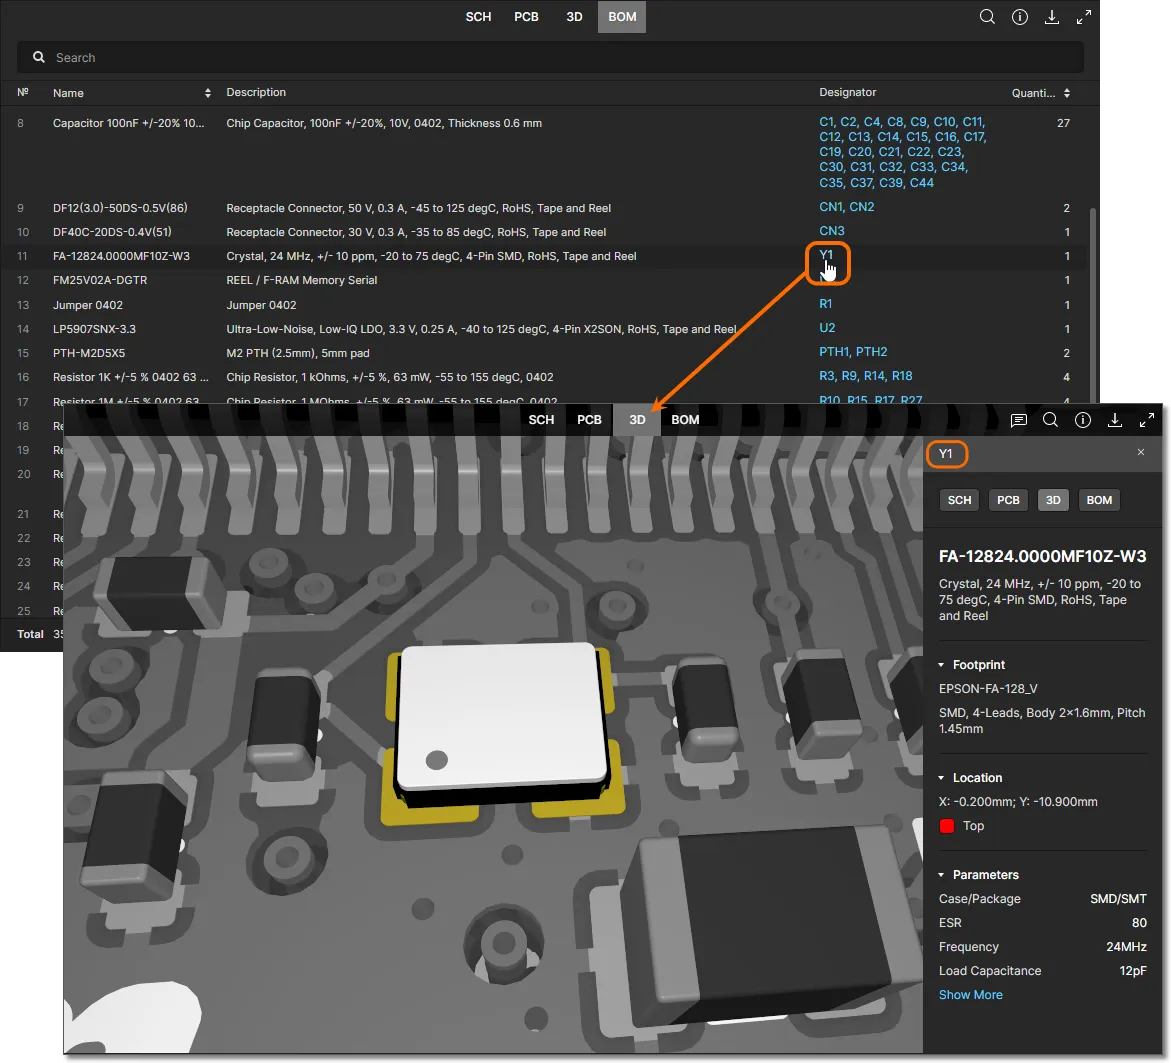This screenshot has height=1063, width=1171.
Task: Switch to the SCH tab in the BOM window
Action: [478, 17]
